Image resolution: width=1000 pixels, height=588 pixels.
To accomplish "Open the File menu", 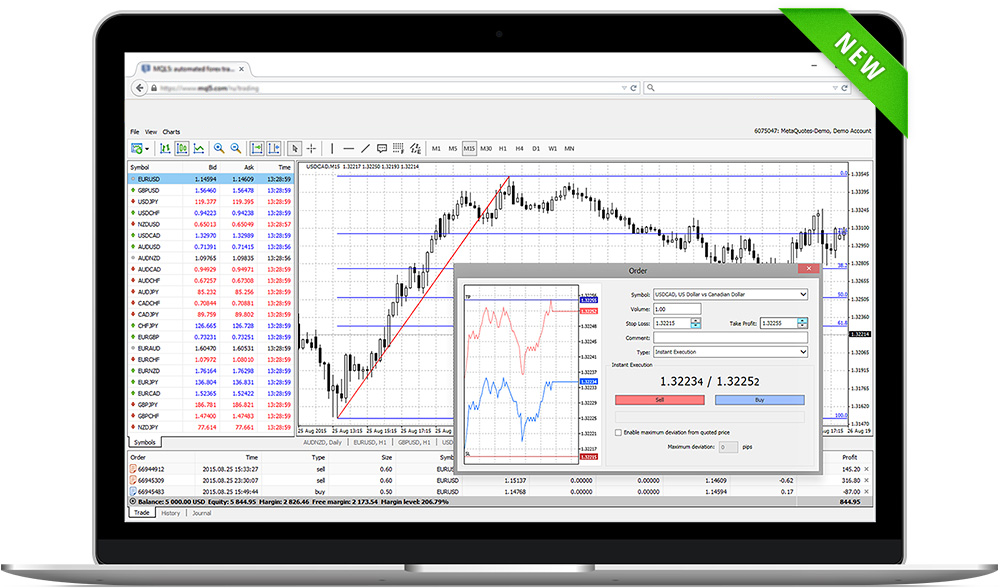I will [x=135, y=132].
